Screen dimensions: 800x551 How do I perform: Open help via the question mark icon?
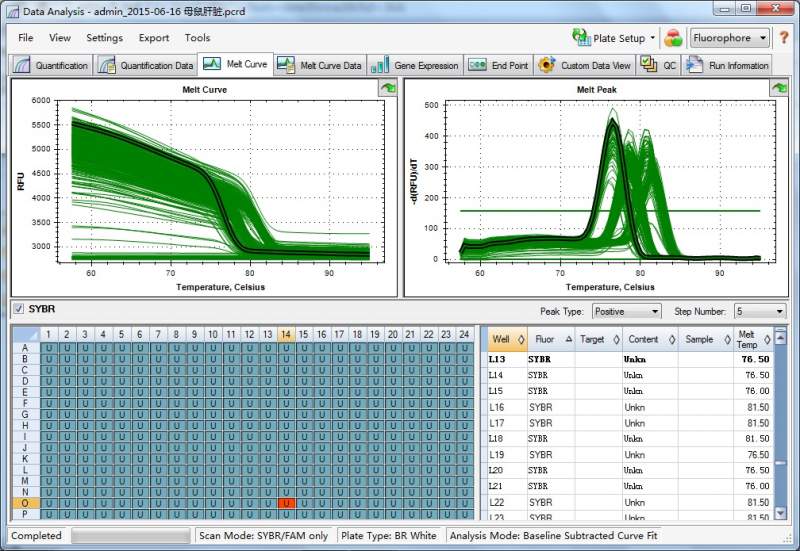784,38
